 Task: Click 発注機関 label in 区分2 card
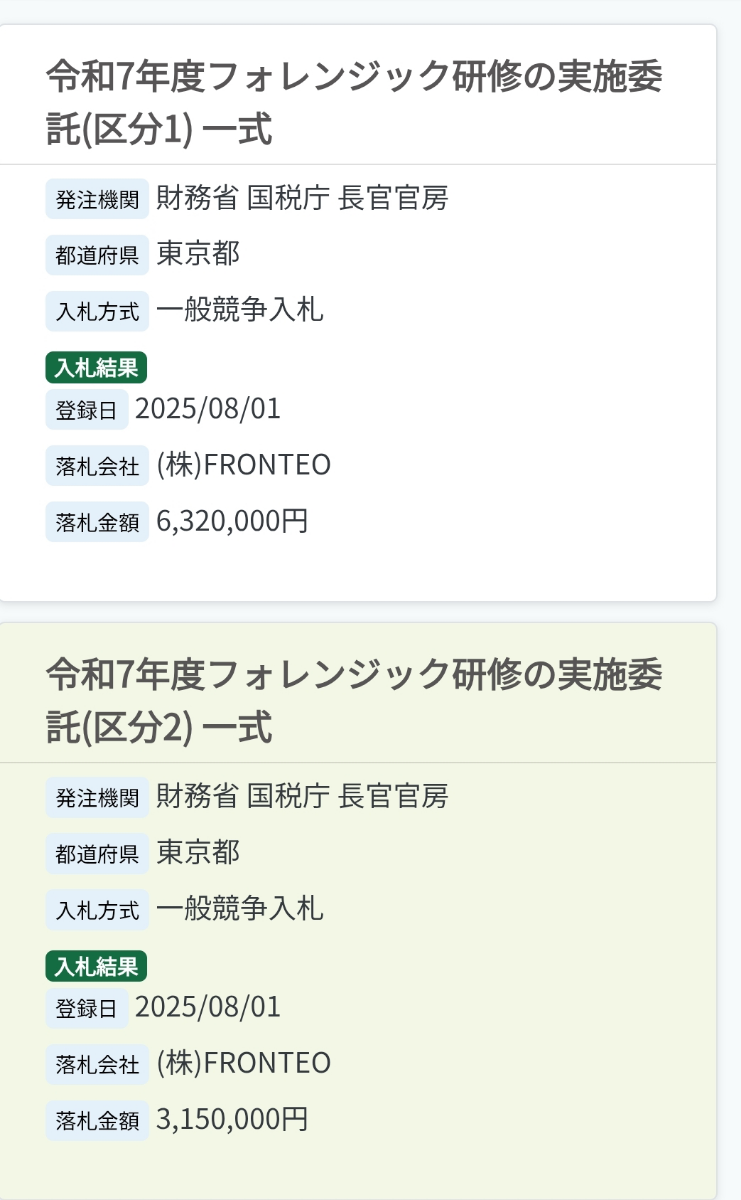(x=97, y=798)
